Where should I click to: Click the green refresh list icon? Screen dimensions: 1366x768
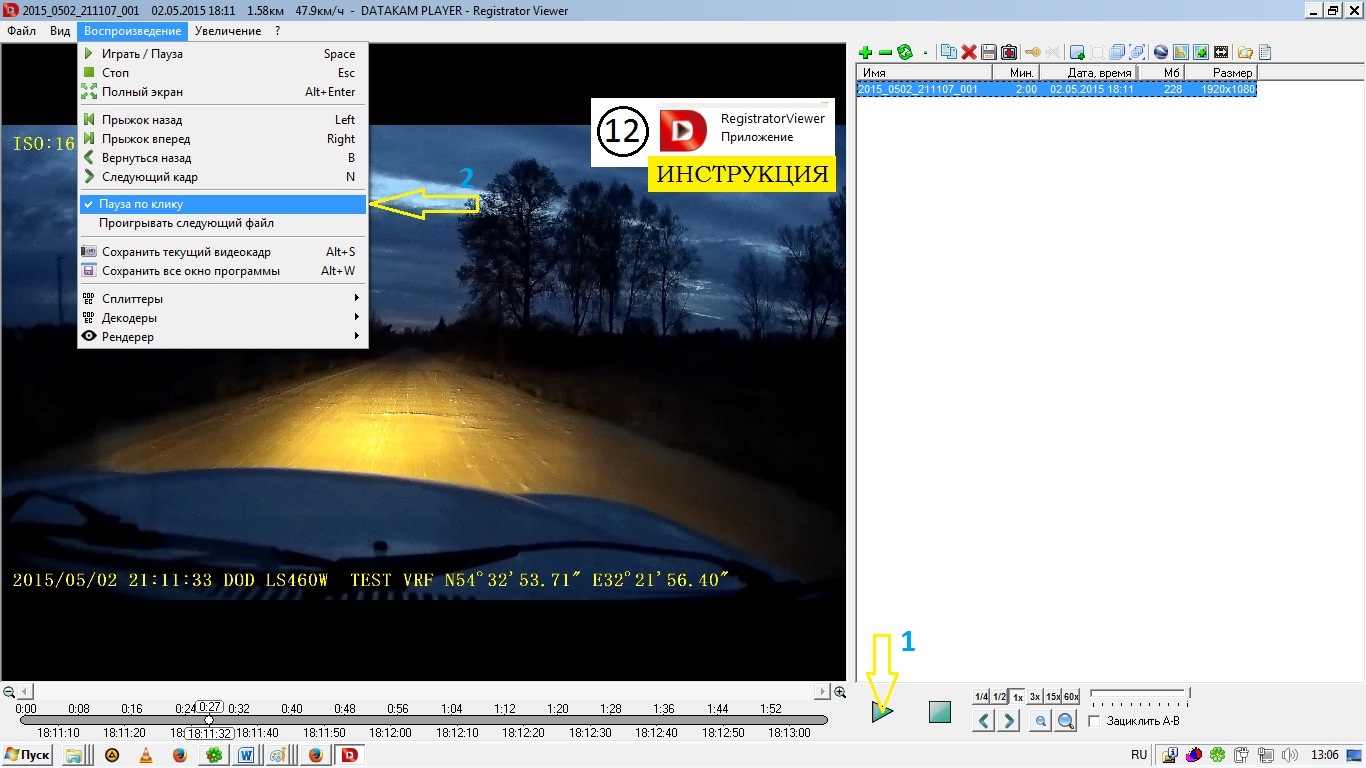click(905, 52)
